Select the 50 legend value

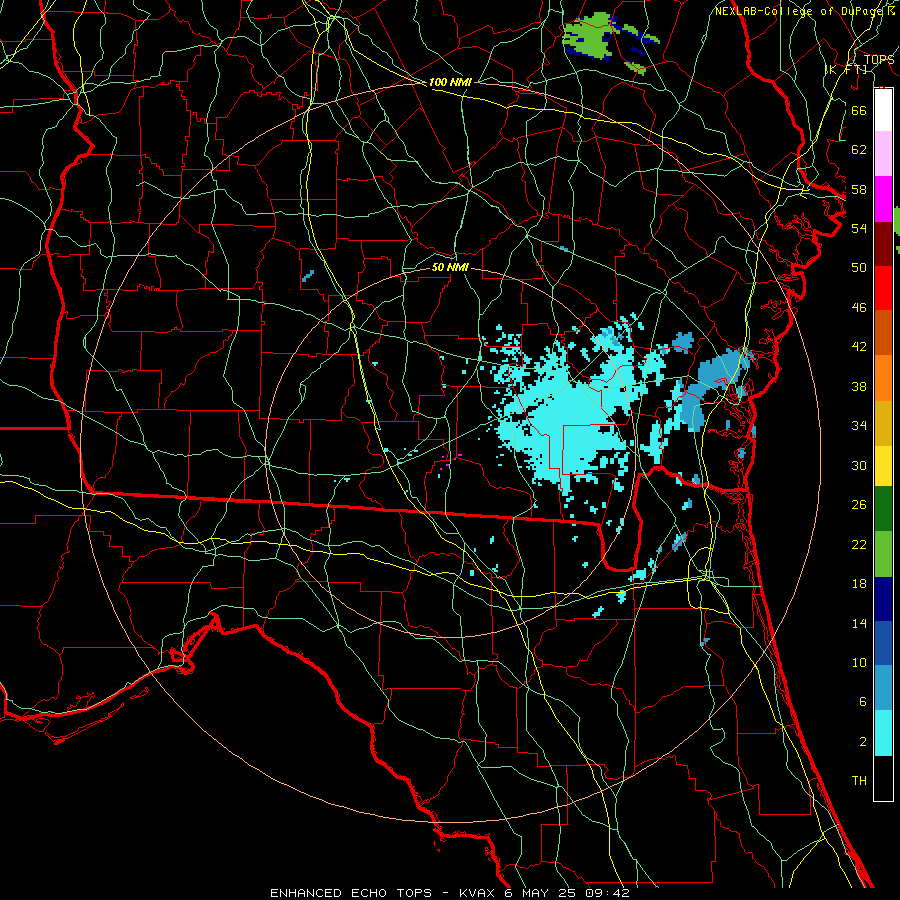coord(859,268)
